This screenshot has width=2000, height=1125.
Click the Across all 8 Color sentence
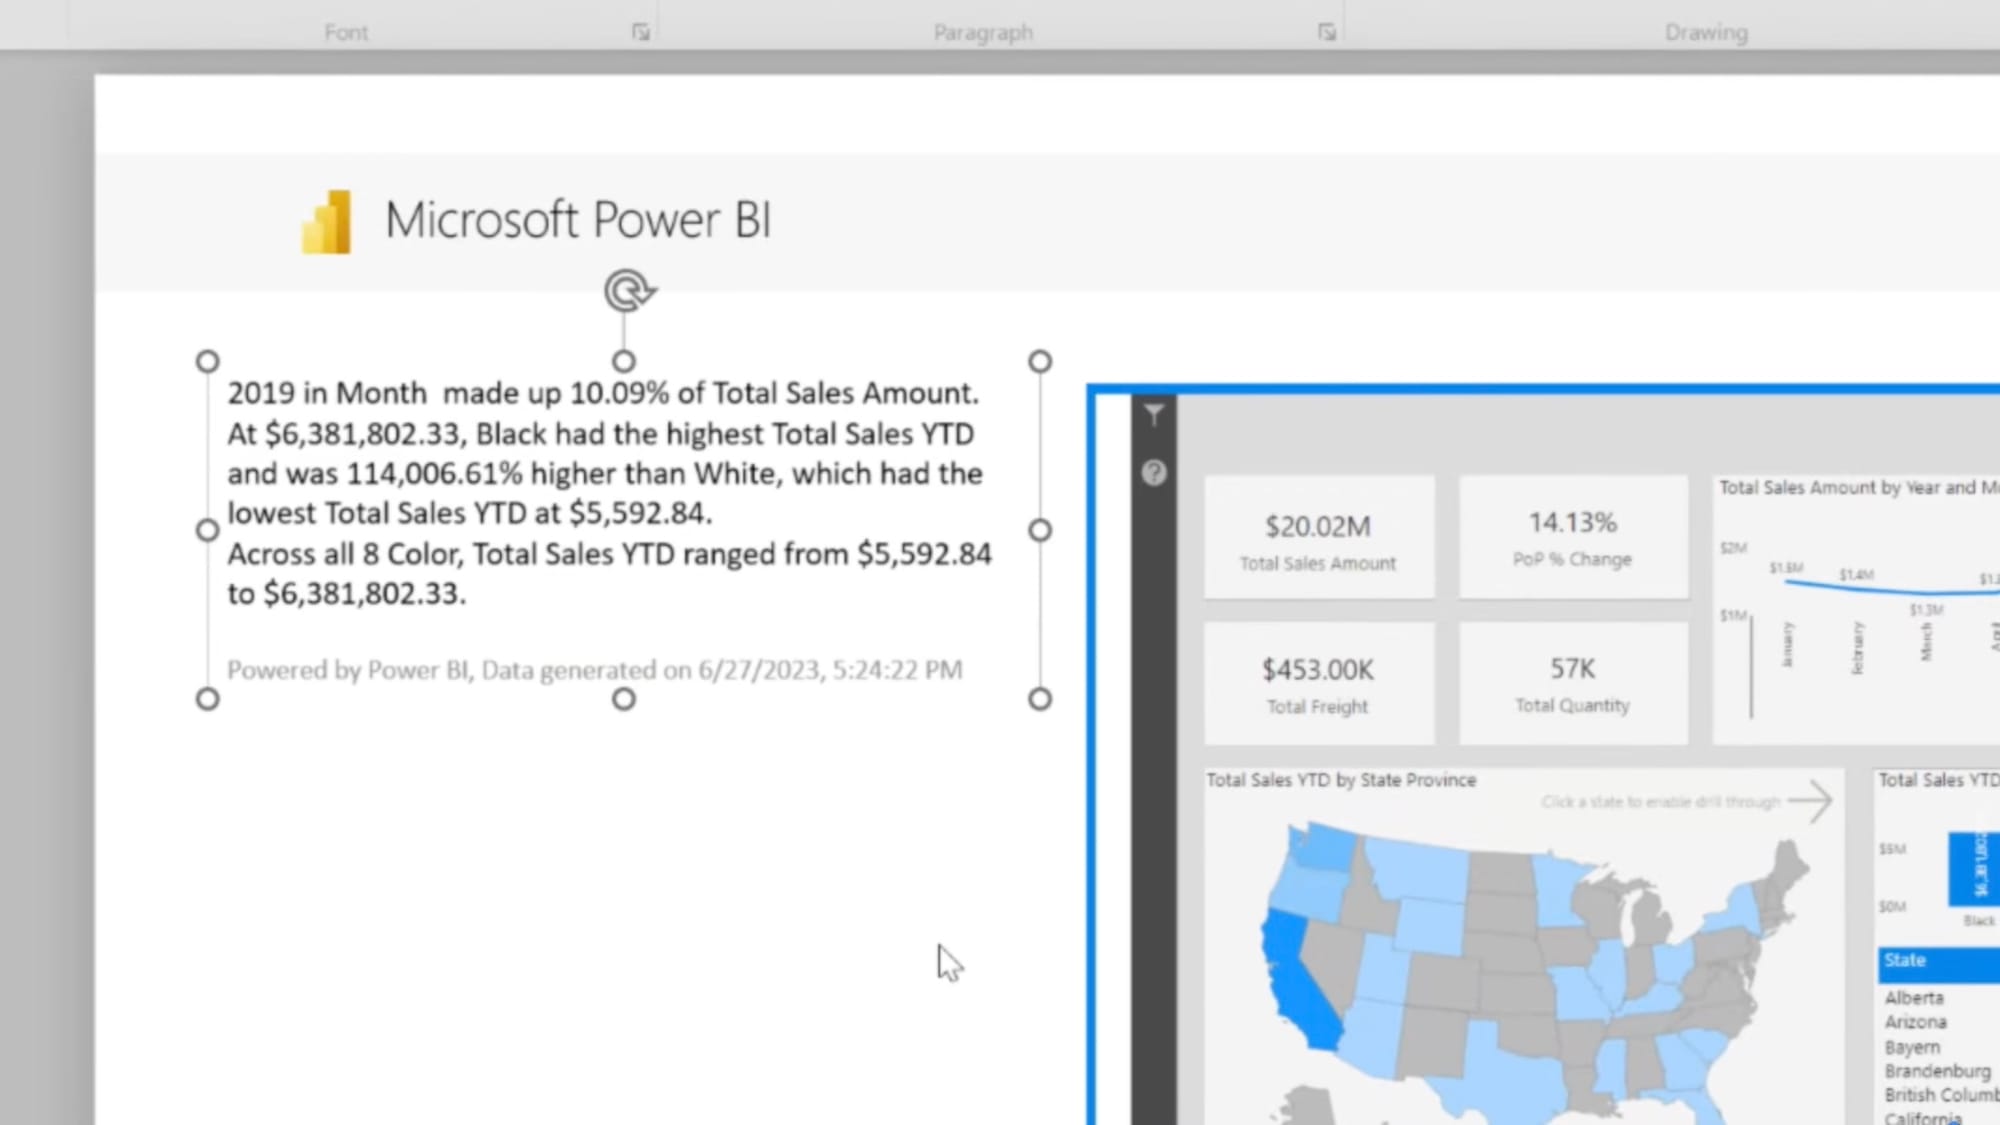point(609,573)
